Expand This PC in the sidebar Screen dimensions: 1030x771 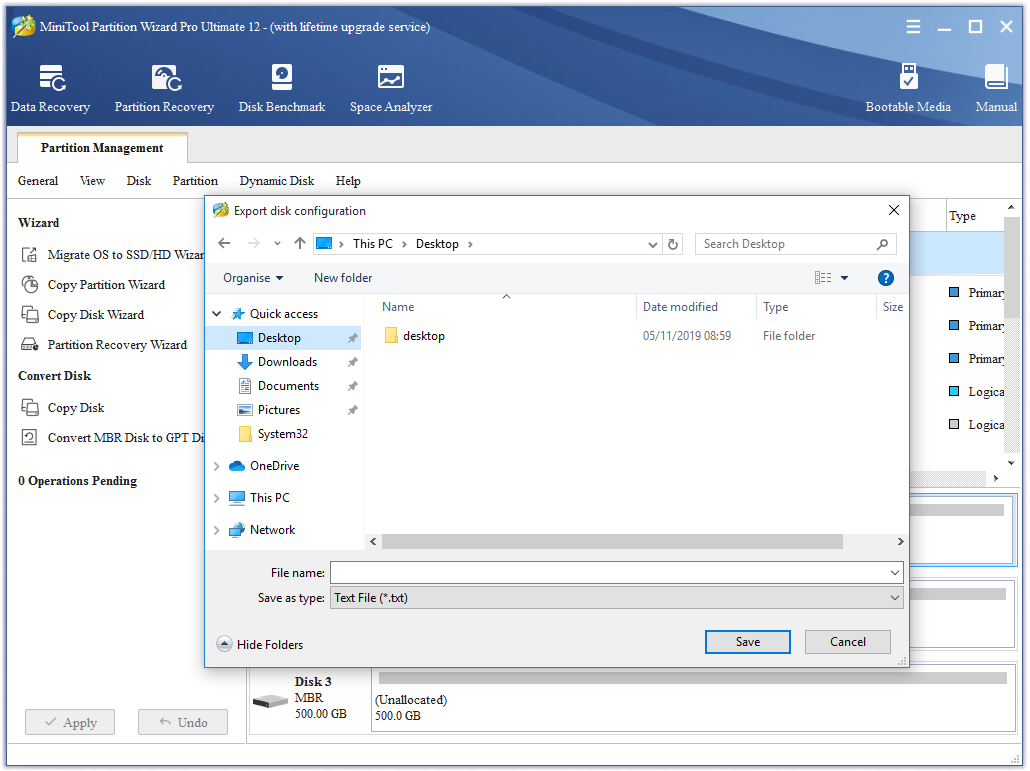pyautogui.click(x=218, y=497)
